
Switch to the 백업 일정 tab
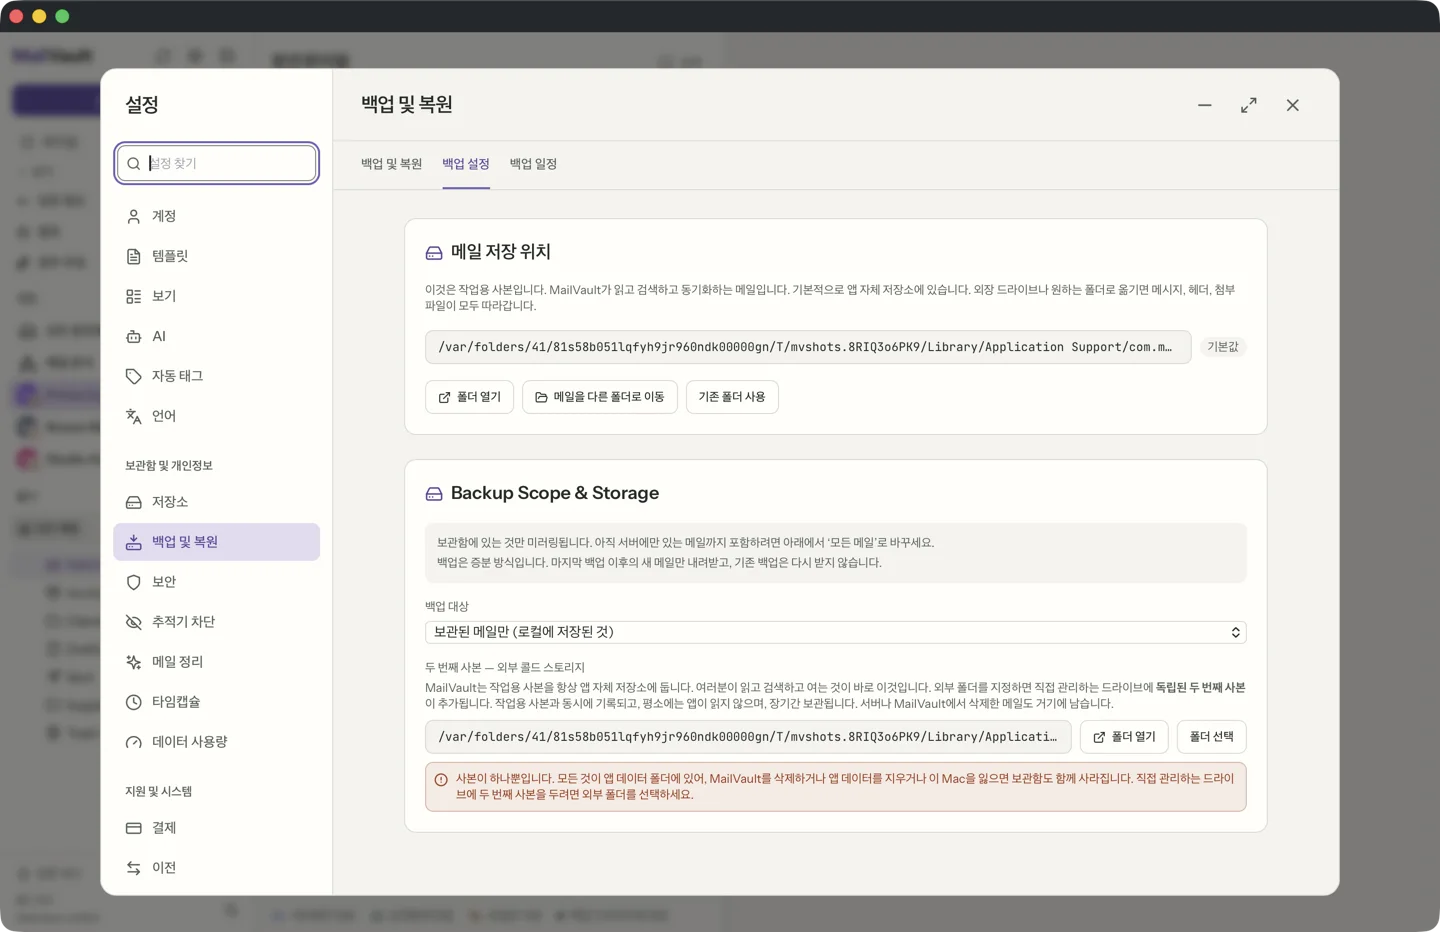click(x=533, y=164)
